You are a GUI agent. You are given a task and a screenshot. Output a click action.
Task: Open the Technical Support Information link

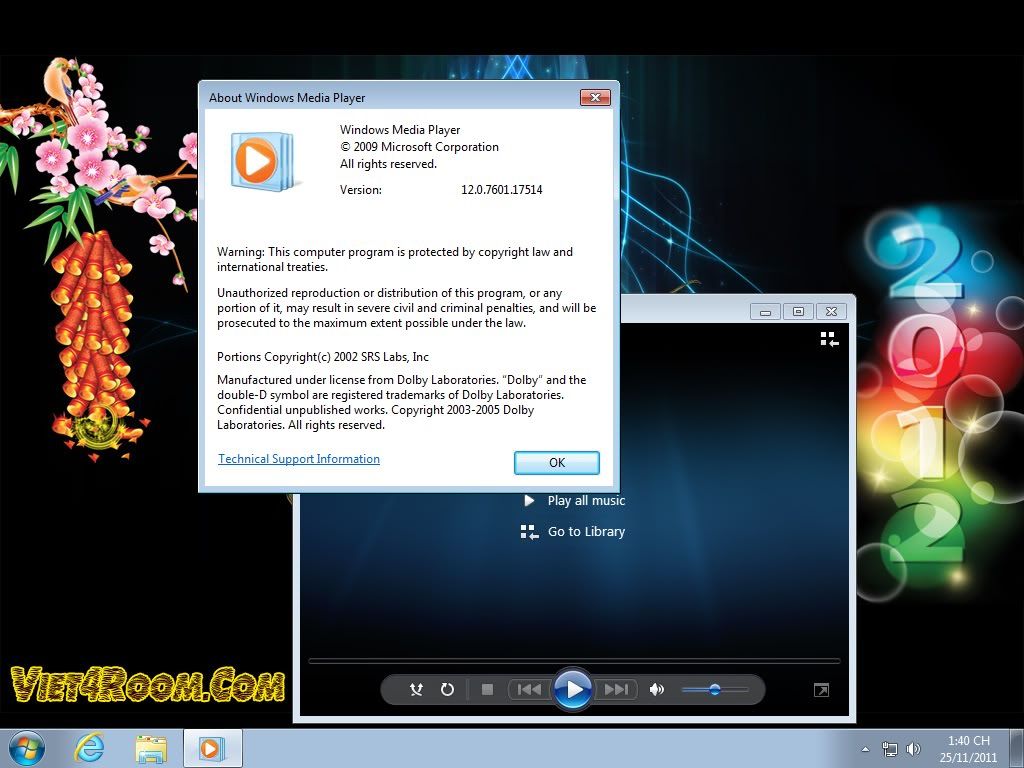coord(299,459)
